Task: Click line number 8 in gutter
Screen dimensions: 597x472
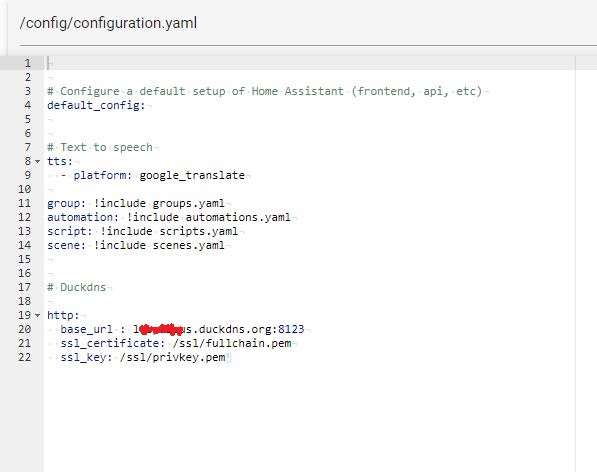Action: [28, 161]
